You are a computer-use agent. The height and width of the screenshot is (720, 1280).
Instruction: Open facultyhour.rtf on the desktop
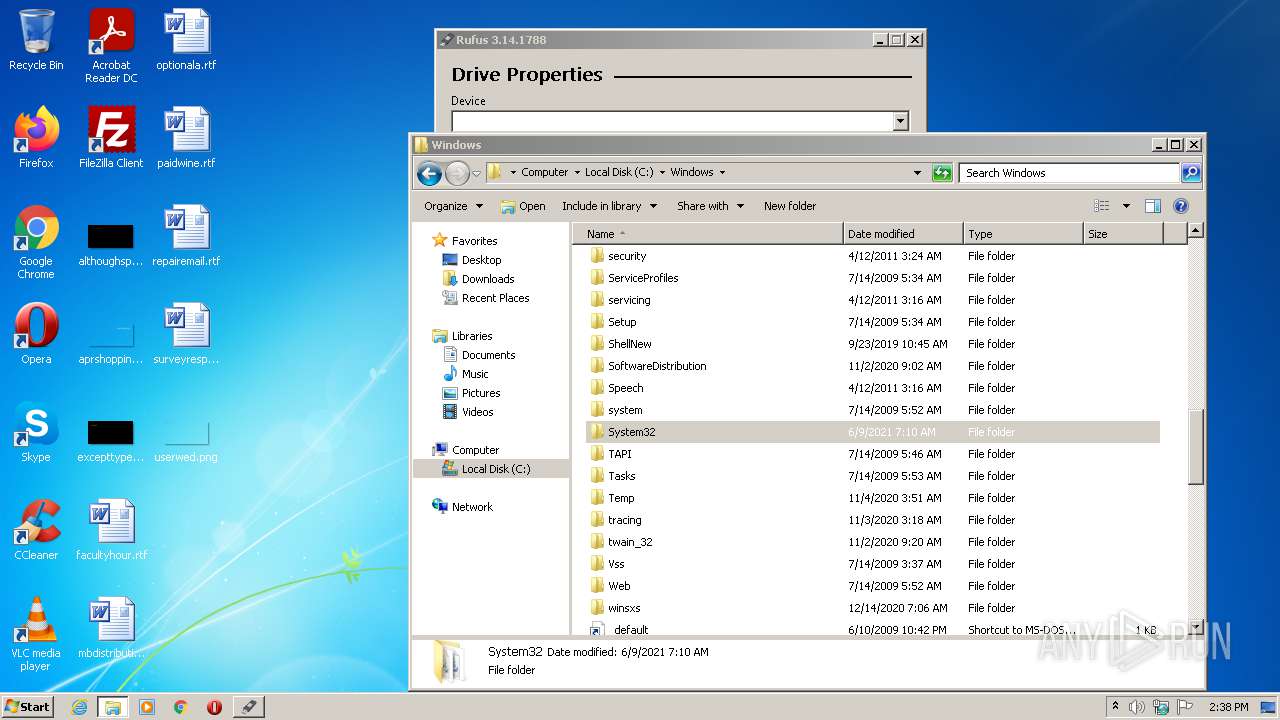tap(111, 530)
